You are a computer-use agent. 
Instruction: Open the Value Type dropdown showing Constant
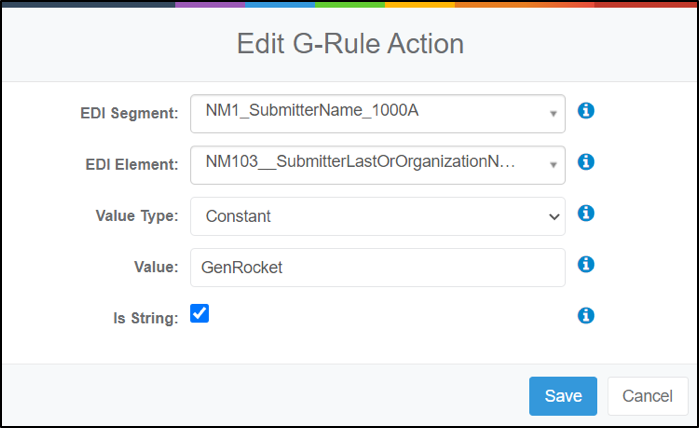(378, 216)
